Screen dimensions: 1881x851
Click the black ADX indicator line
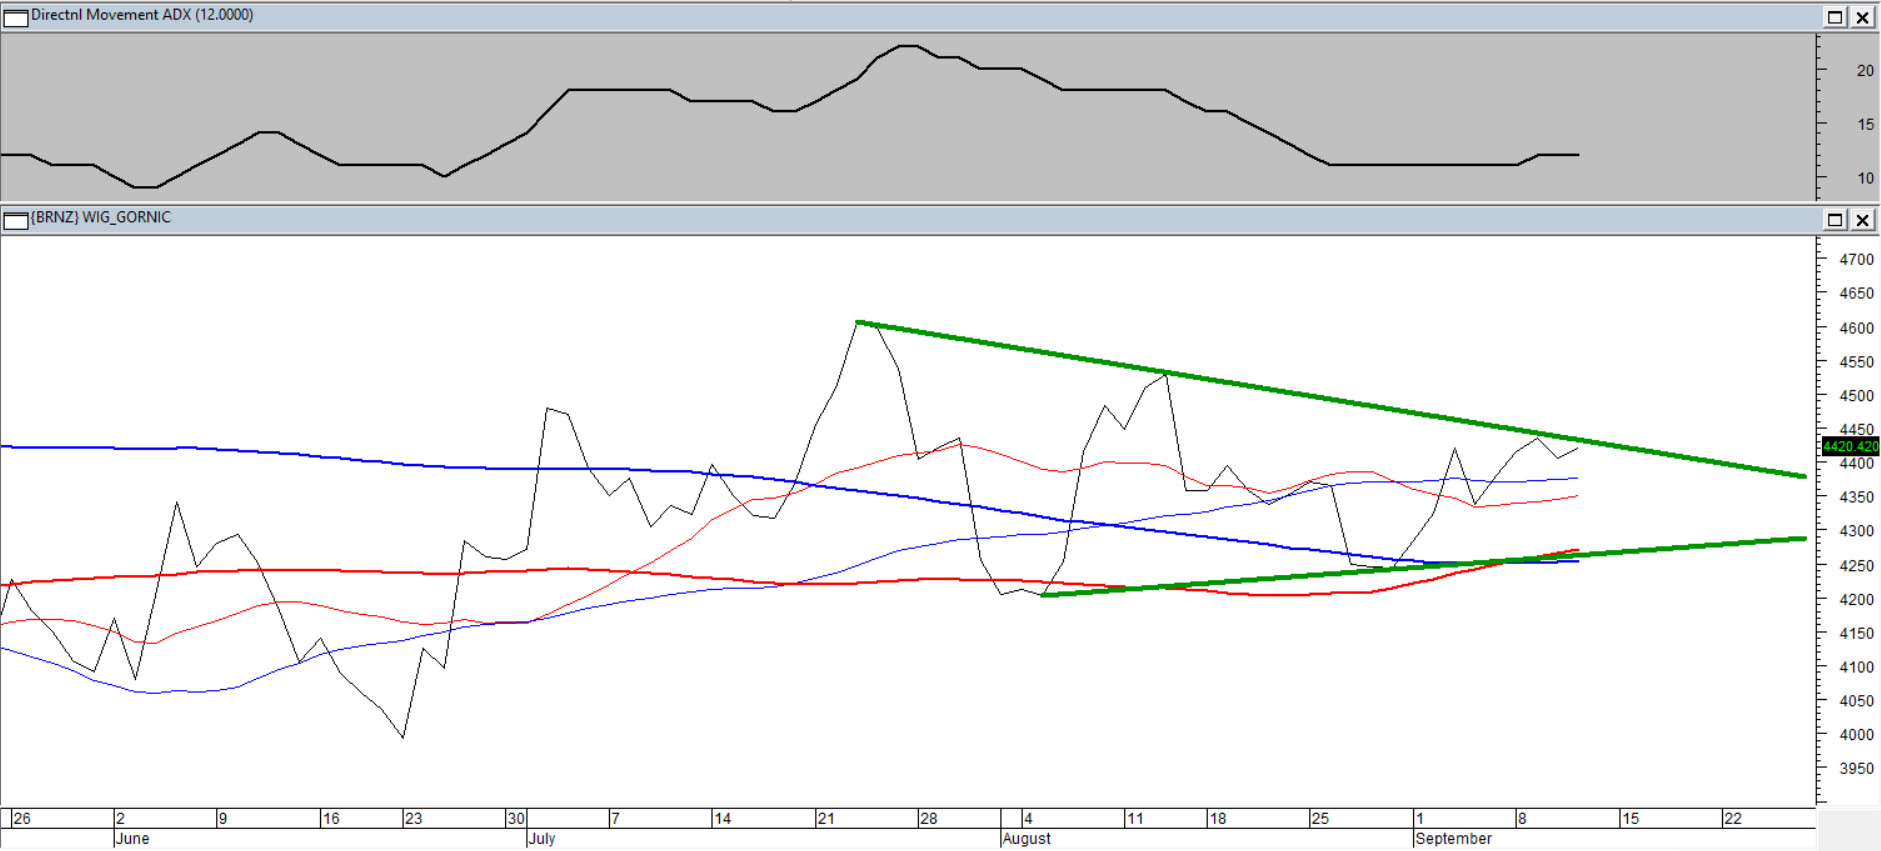(x=620, y=90)
